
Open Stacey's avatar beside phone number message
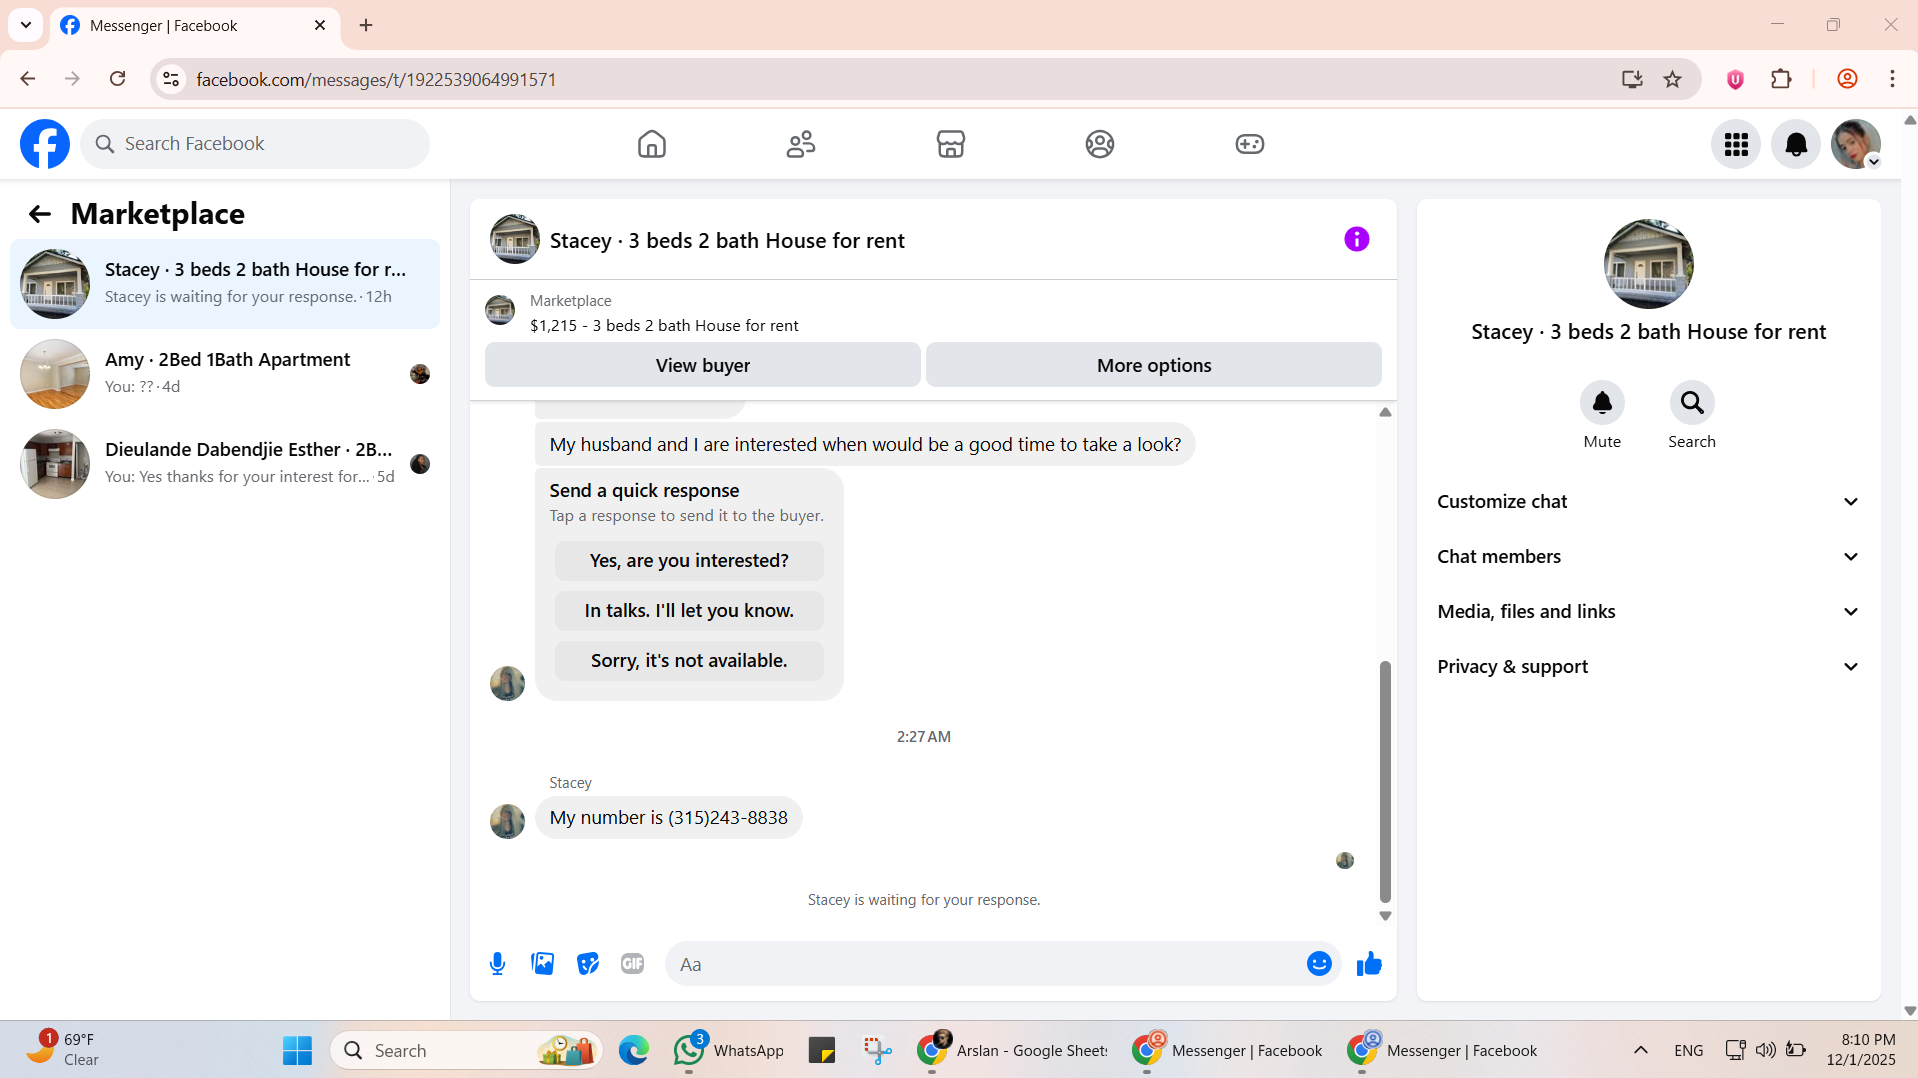507,821
